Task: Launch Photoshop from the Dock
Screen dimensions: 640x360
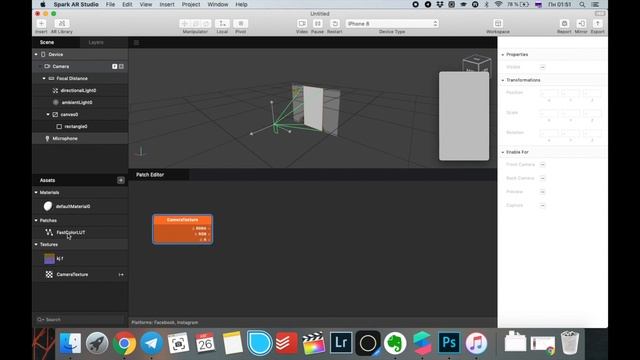Action: (x=449, y=343)
